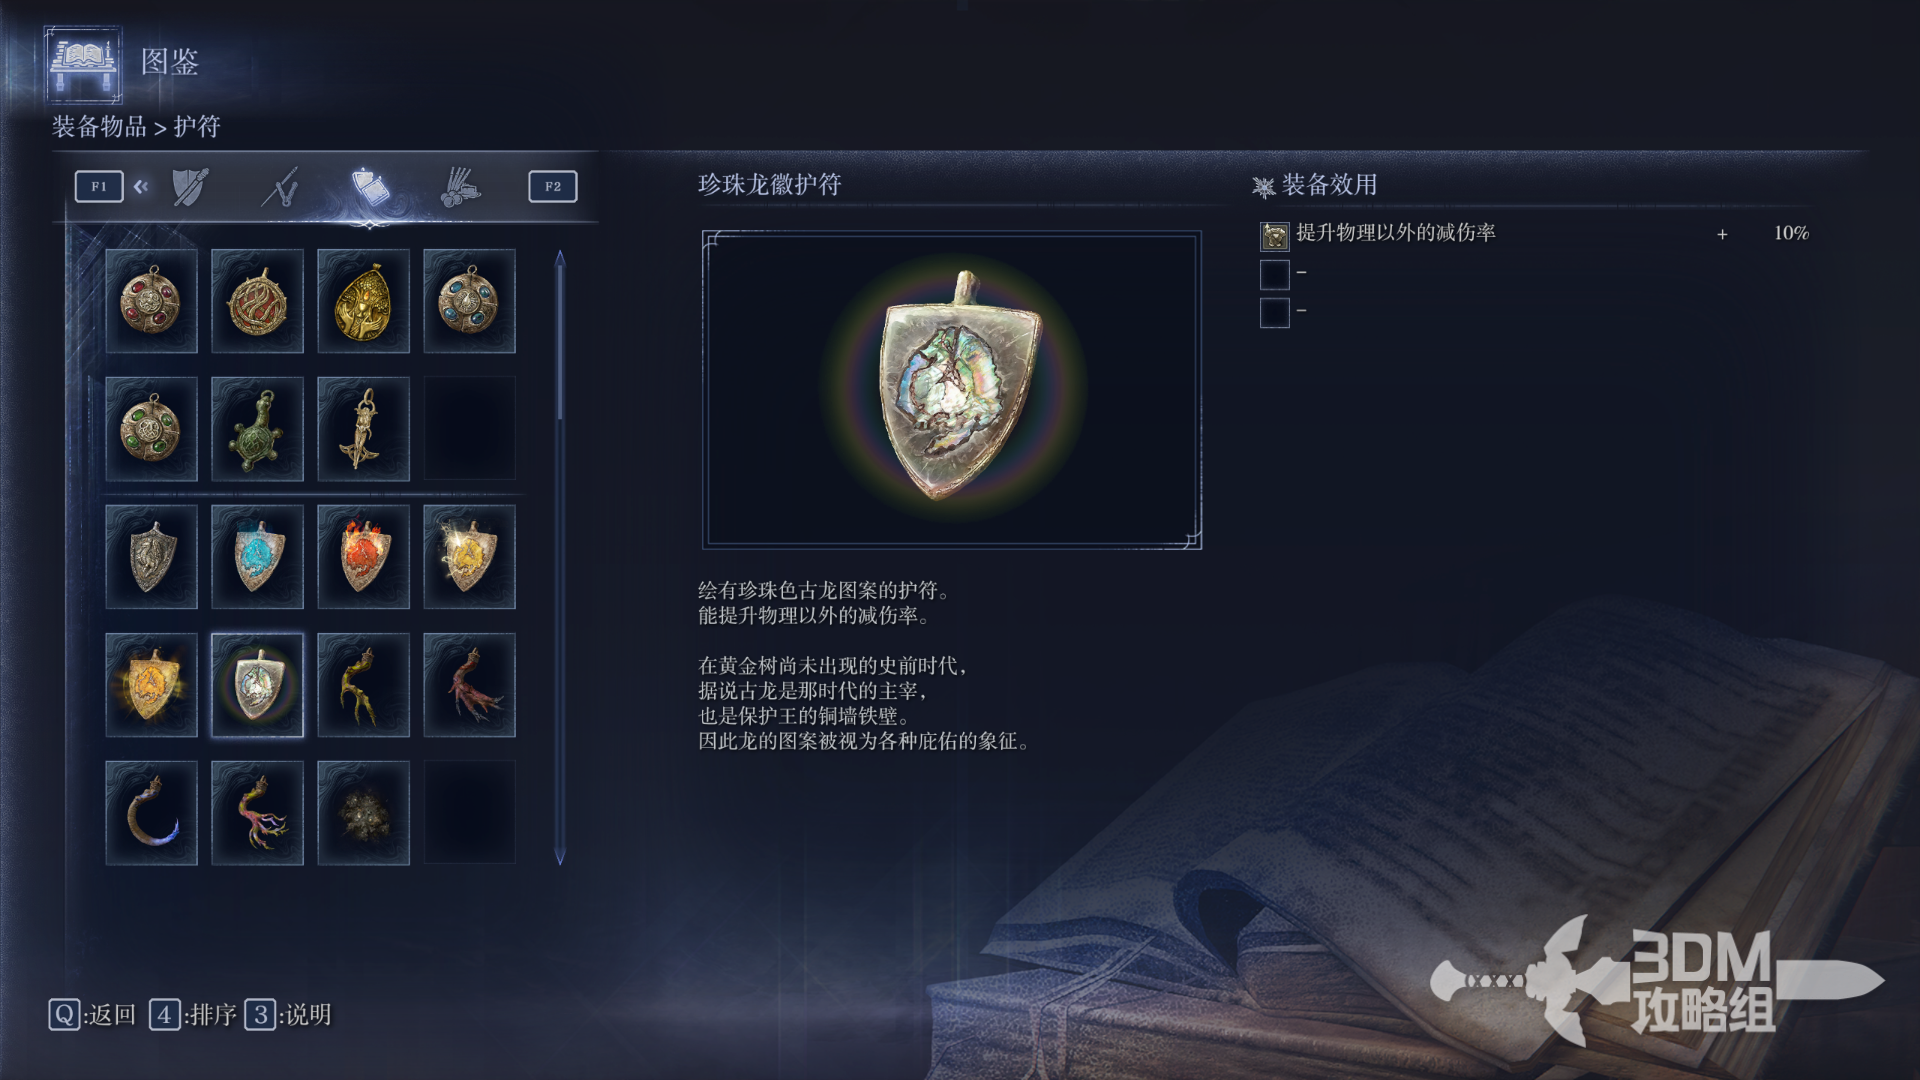Select the green turtle talisman icon
The height and width of the screenshot is (1080, 1920).
[257, 429]
